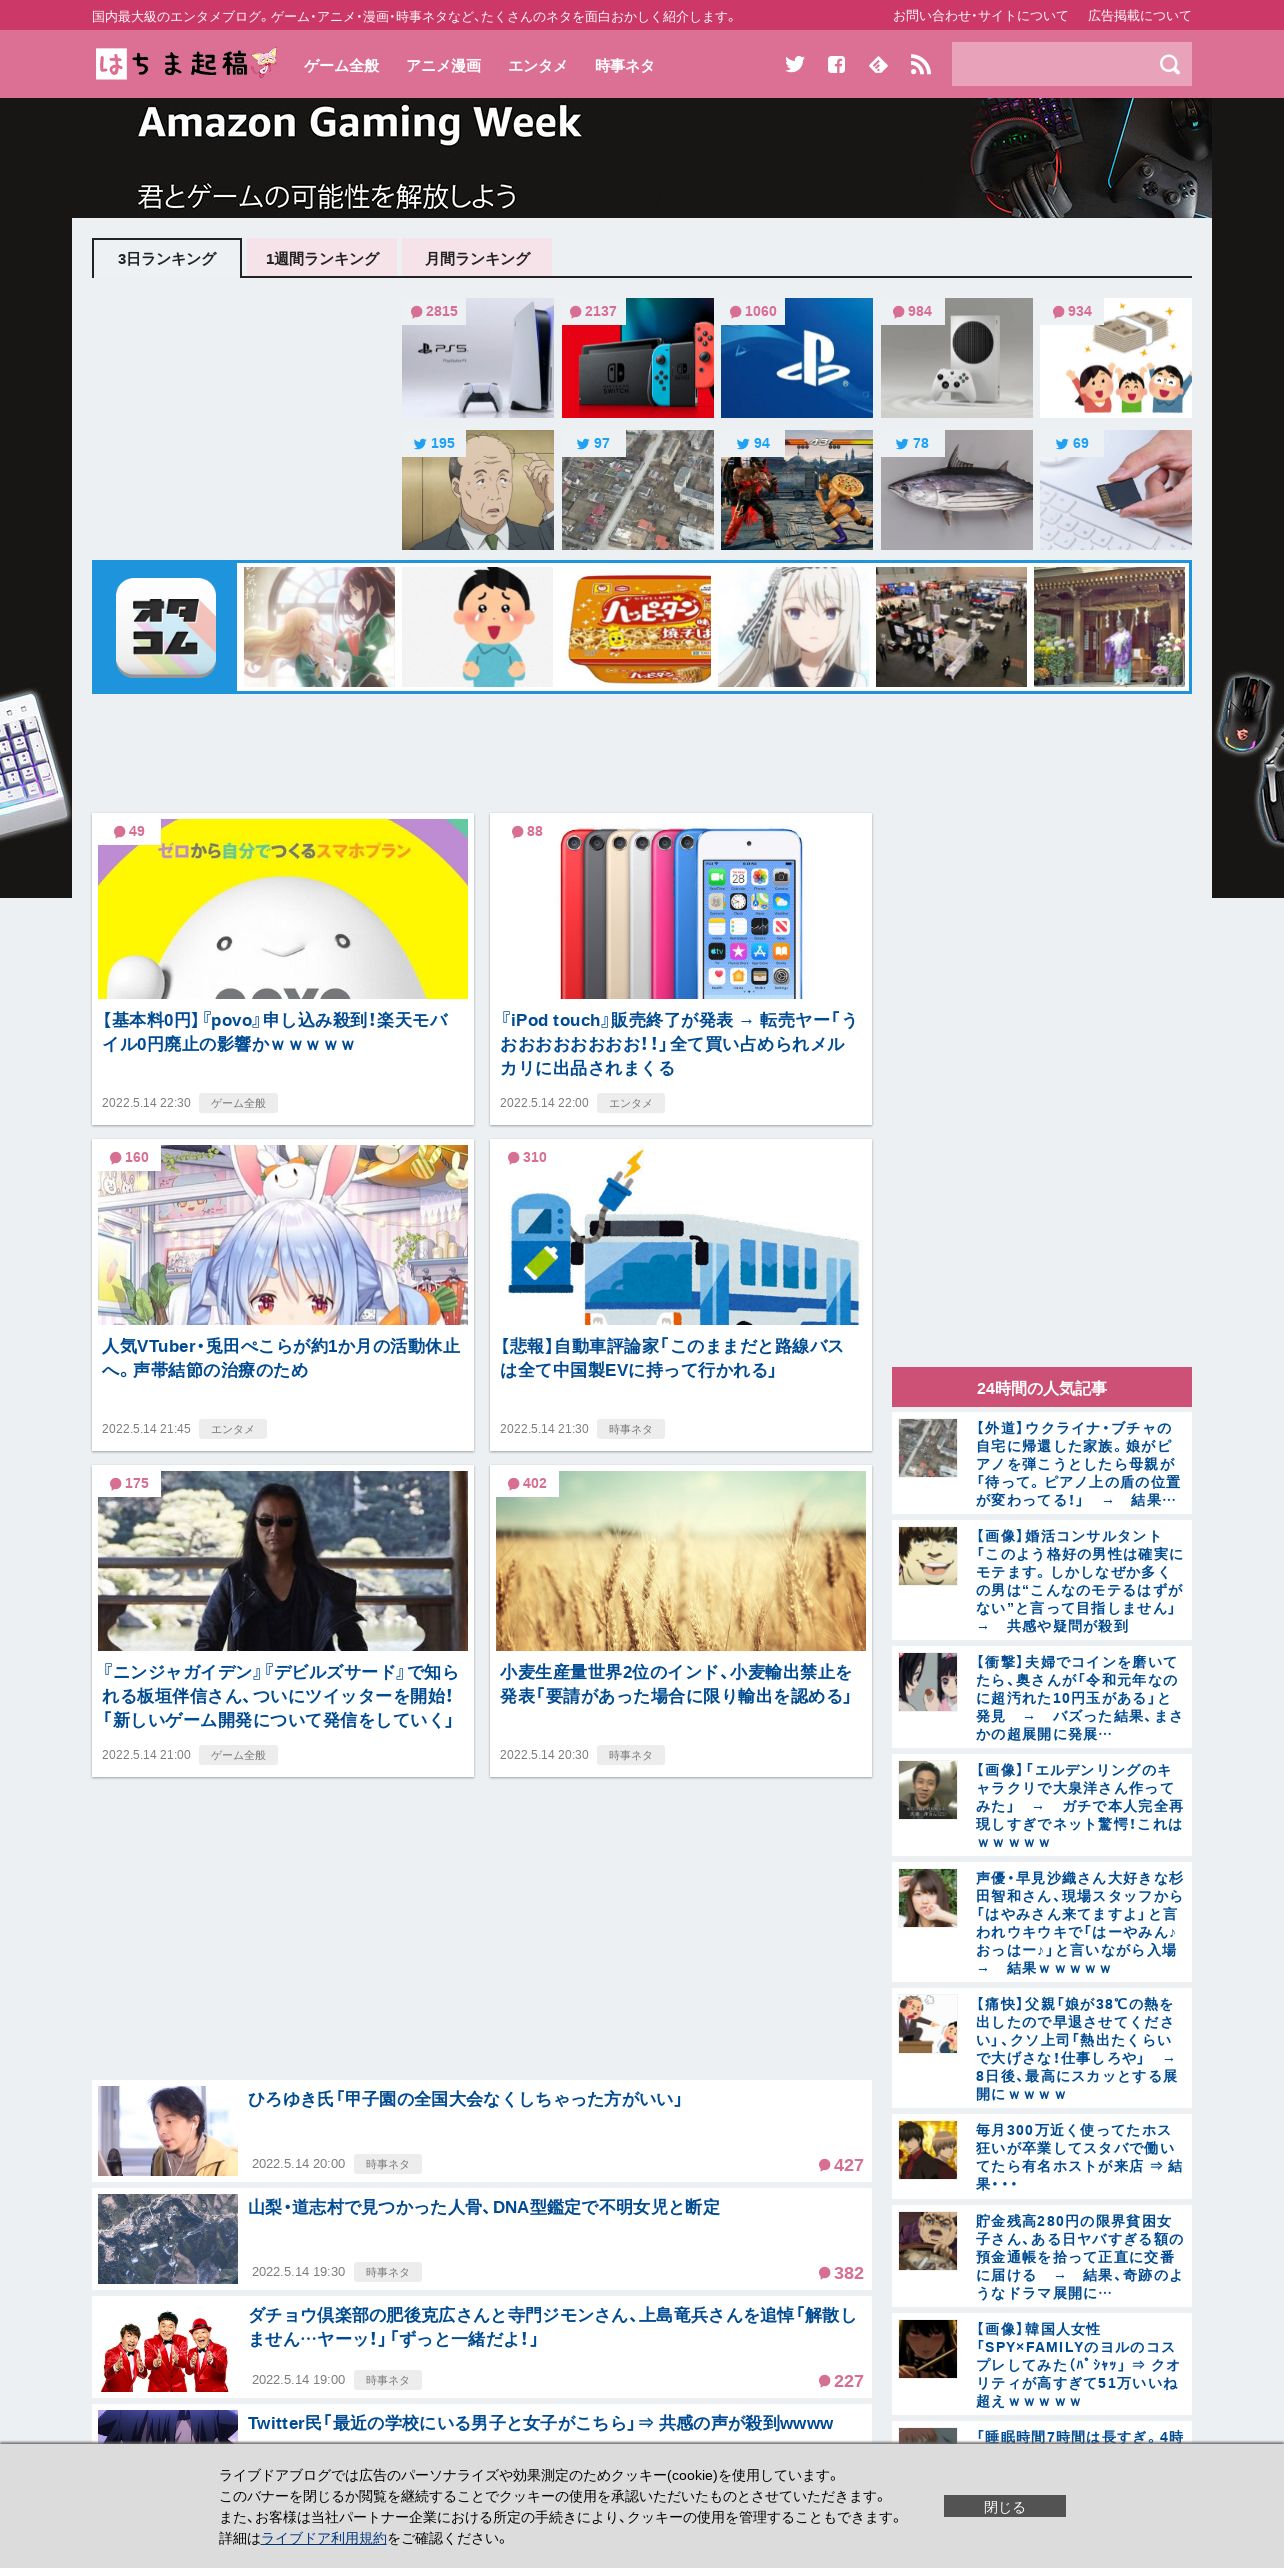Open the SD card thumbnail, 69 tweets

point(1116,490)
